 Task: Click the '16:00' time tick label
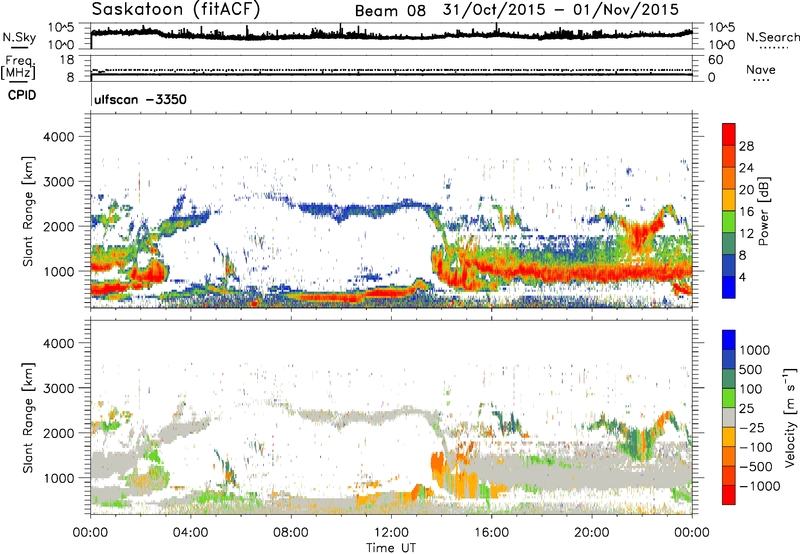pos(491,533)
